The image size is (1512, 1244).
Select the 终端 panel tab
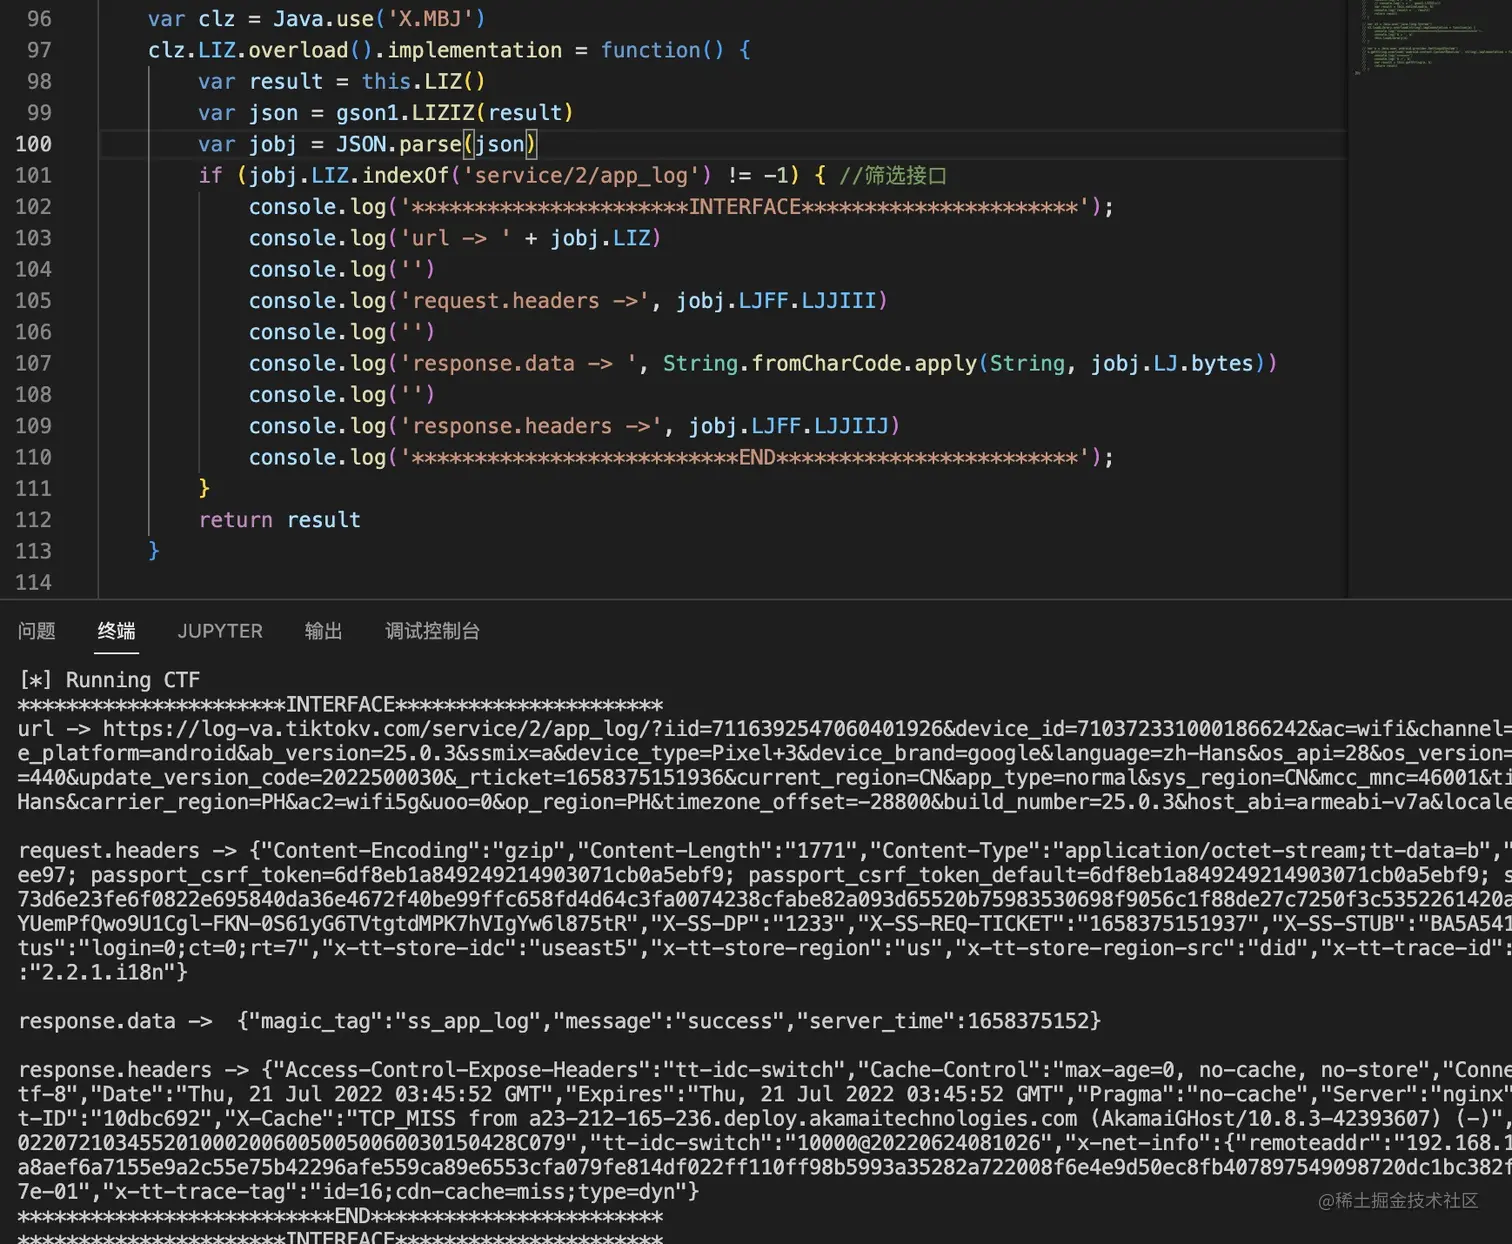[117, 631]
